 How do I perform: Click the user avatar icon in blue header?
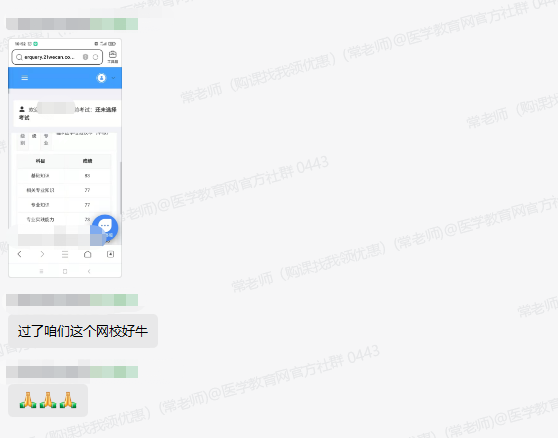click(101, 78)
